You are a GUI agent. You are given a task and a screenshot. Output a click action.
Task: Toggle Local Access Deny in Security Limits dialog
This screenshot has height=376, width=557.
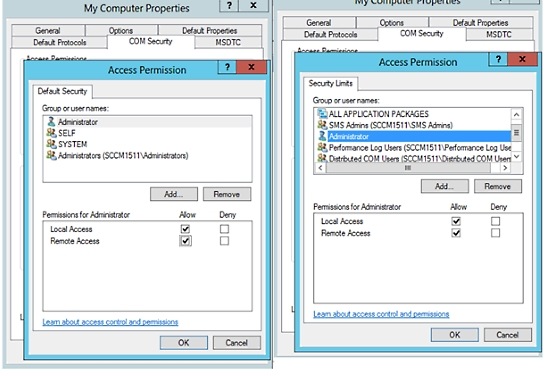coord(495,221)
